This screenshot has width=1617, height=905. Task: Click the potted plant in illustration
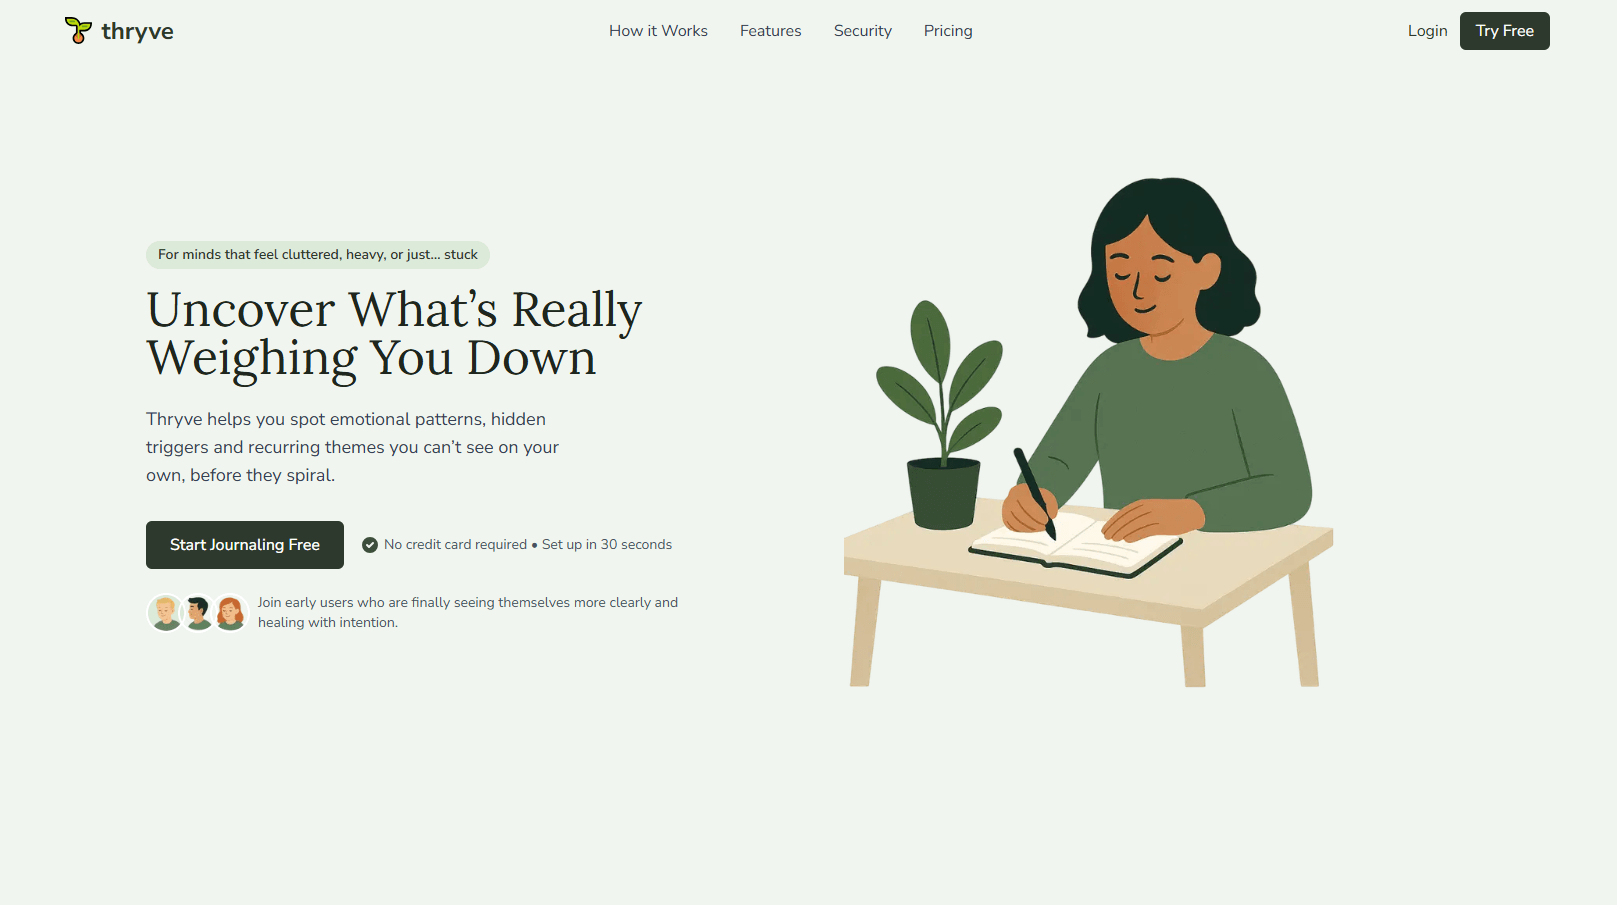[x=940, y=415]
